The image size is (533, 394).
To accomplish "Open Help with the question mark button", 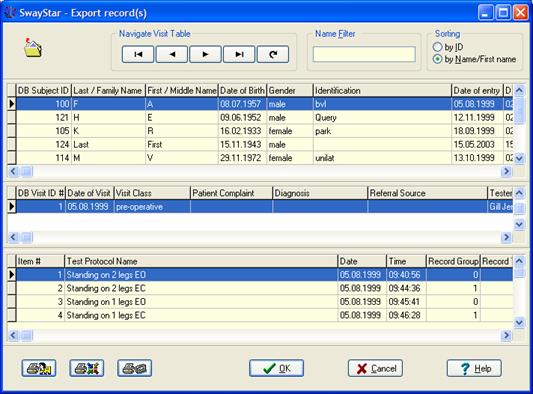I will (x=474, y=368).
